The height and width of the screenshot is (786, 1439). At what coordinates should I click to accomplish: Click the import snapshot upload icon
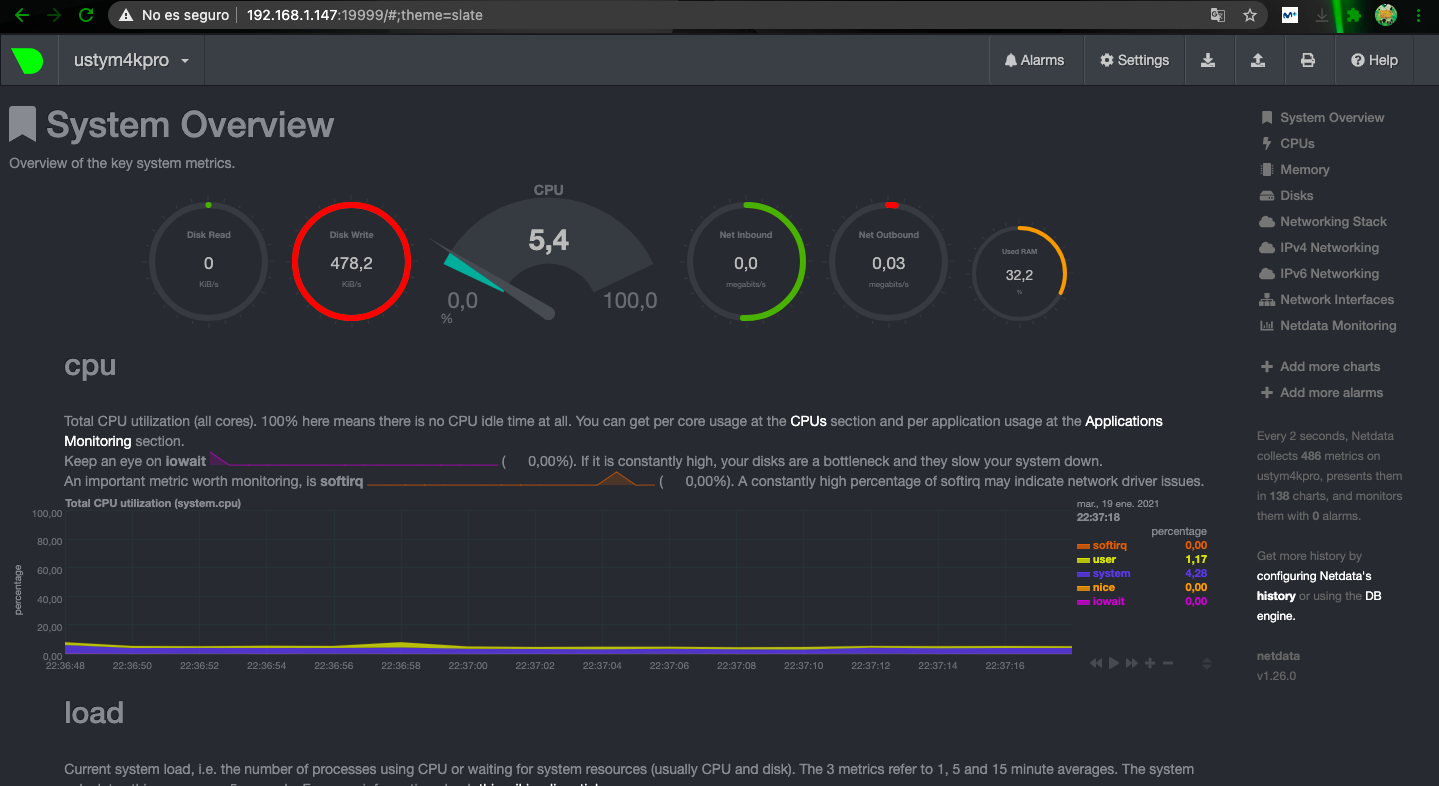pos(1258,60)
